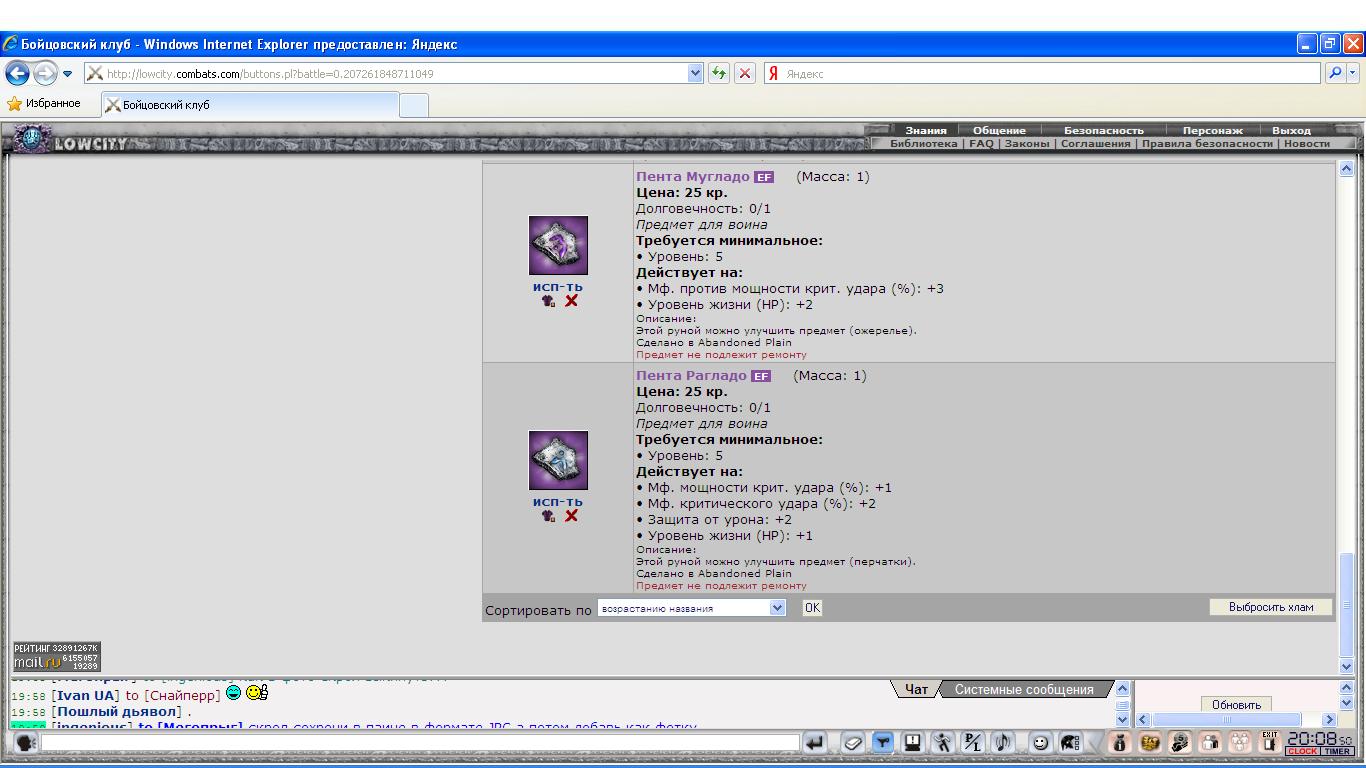Open the sort-by dropdown 'возрастанию названия'
This screenshot has height=768, width=1366.
pyautogui.click(x=692, y=607)
